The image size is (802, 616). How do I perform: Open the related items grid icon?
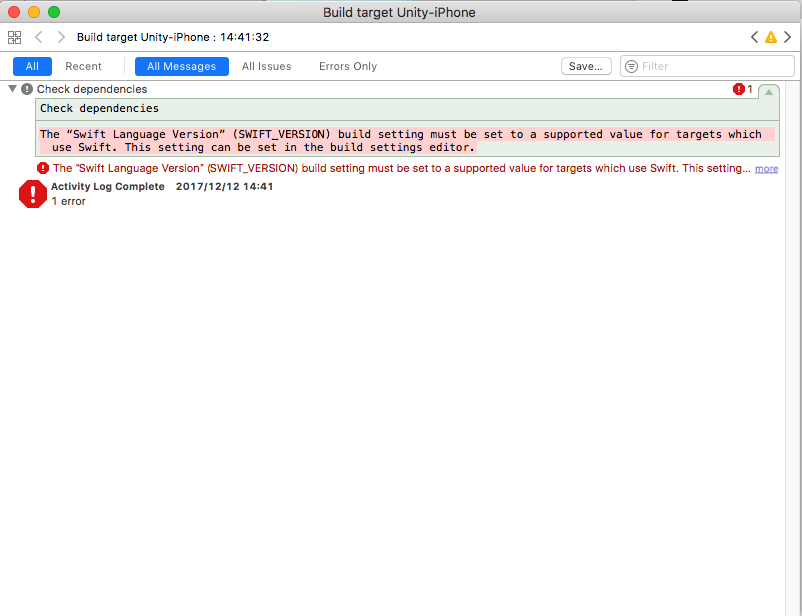click(x=14, y=37)
